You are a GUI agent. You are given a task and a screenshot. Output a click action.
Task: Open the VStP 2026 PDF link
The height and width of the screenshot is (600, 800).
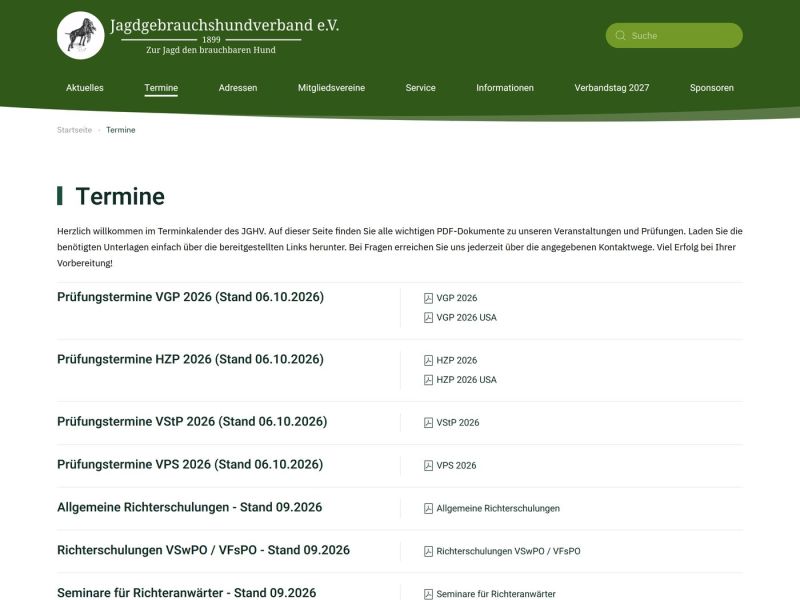pos(458,422)
